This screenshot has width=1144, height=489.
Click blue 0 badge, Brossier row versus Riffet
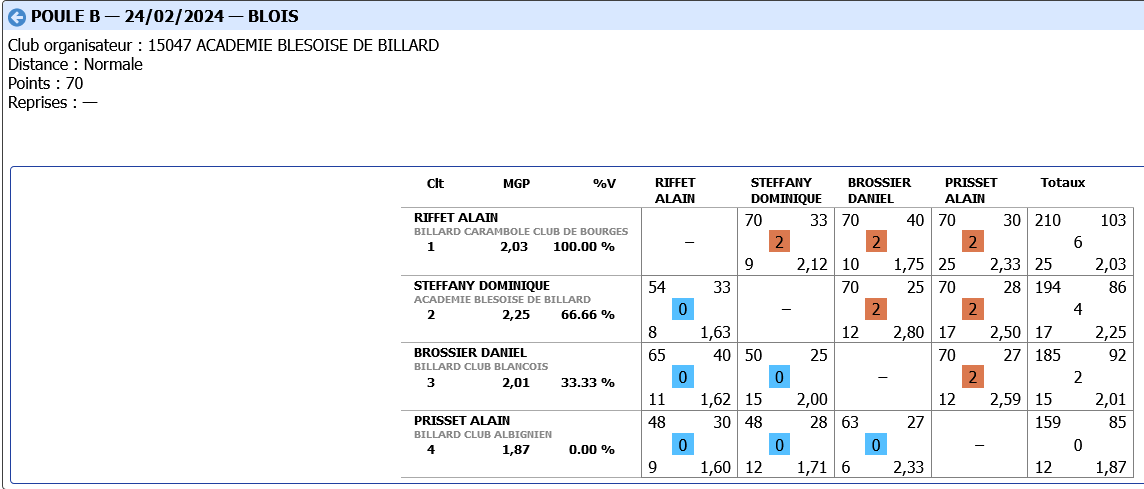coord(683,377)
